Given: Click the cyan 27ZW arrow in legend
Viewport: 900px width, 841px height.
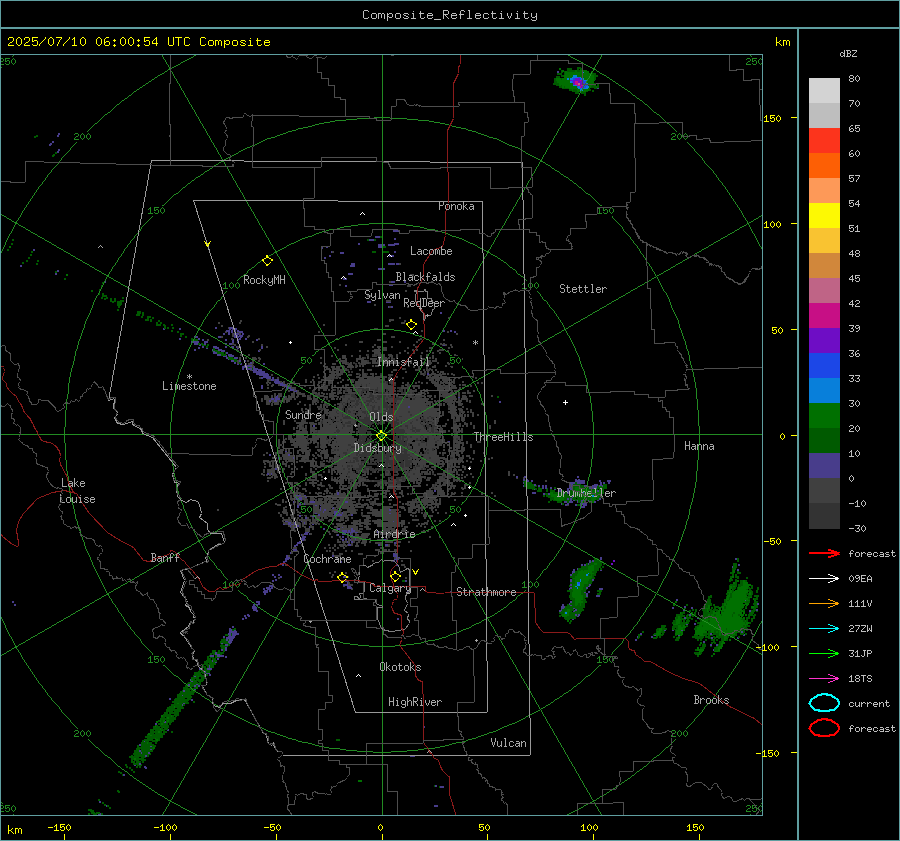Looking at the screenshot, I should [x=824, y=629].
